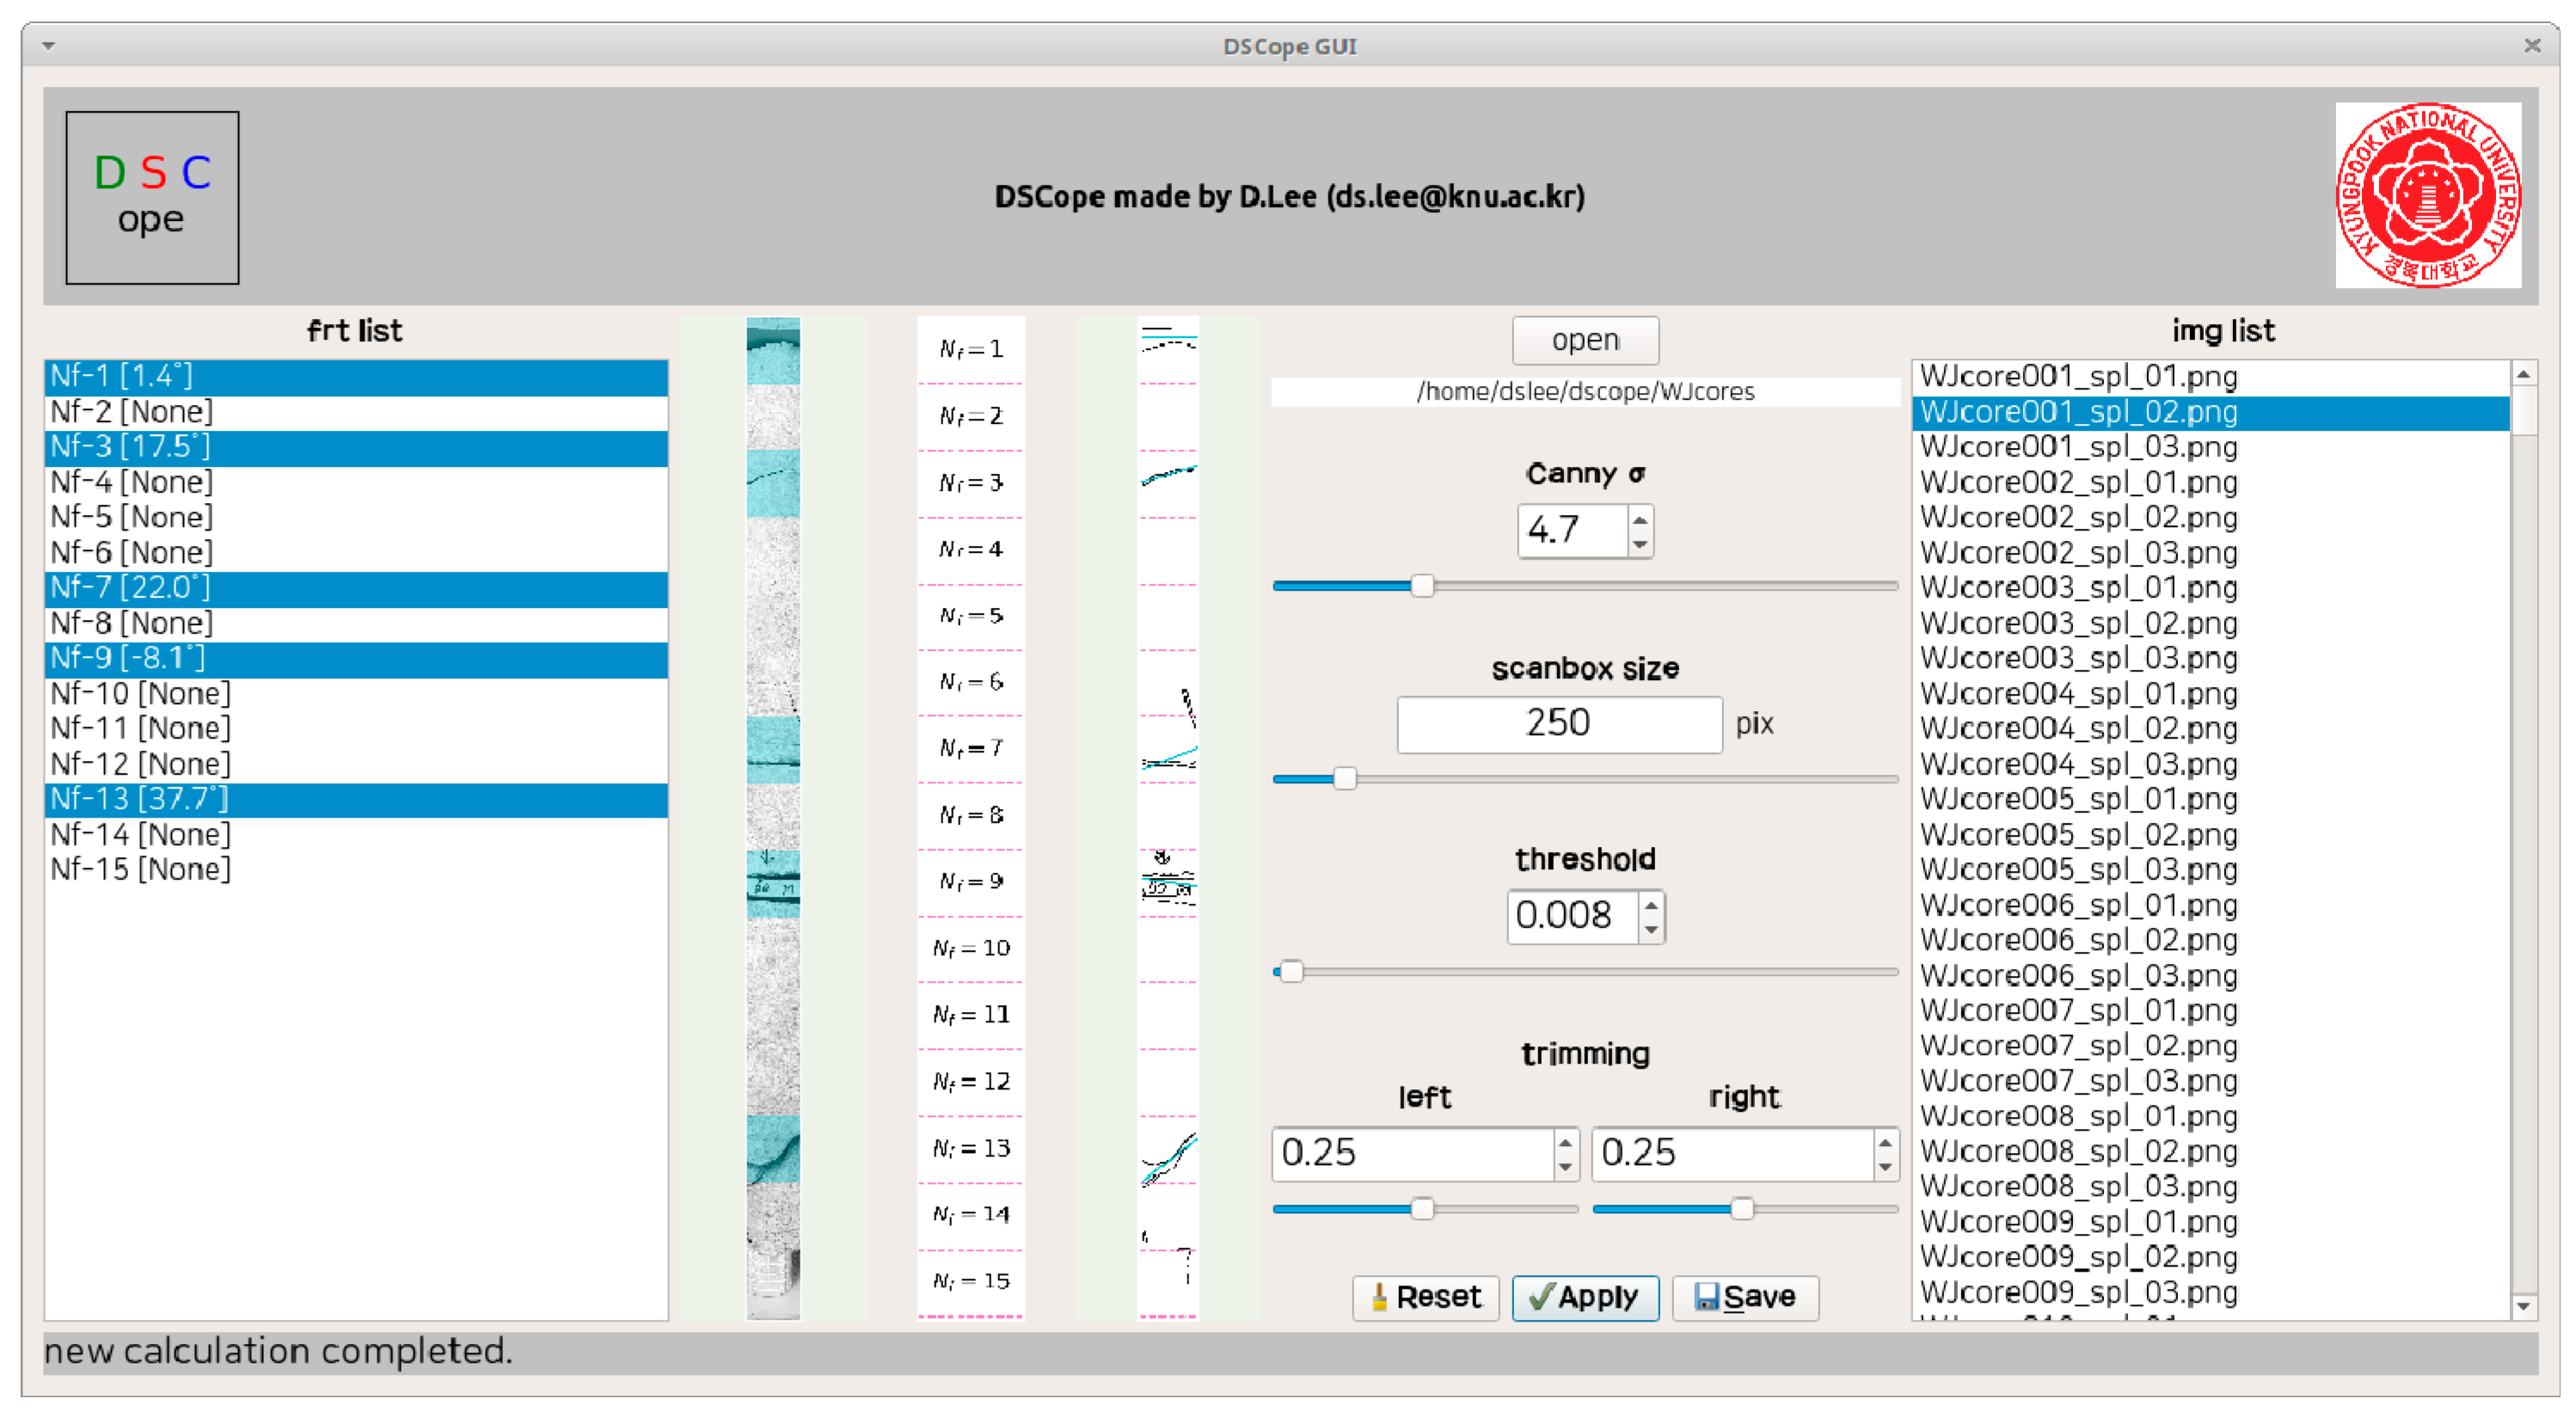Click the Reset button with broom icon
2576x1411 pixels.
[x=1425, y=1297]
